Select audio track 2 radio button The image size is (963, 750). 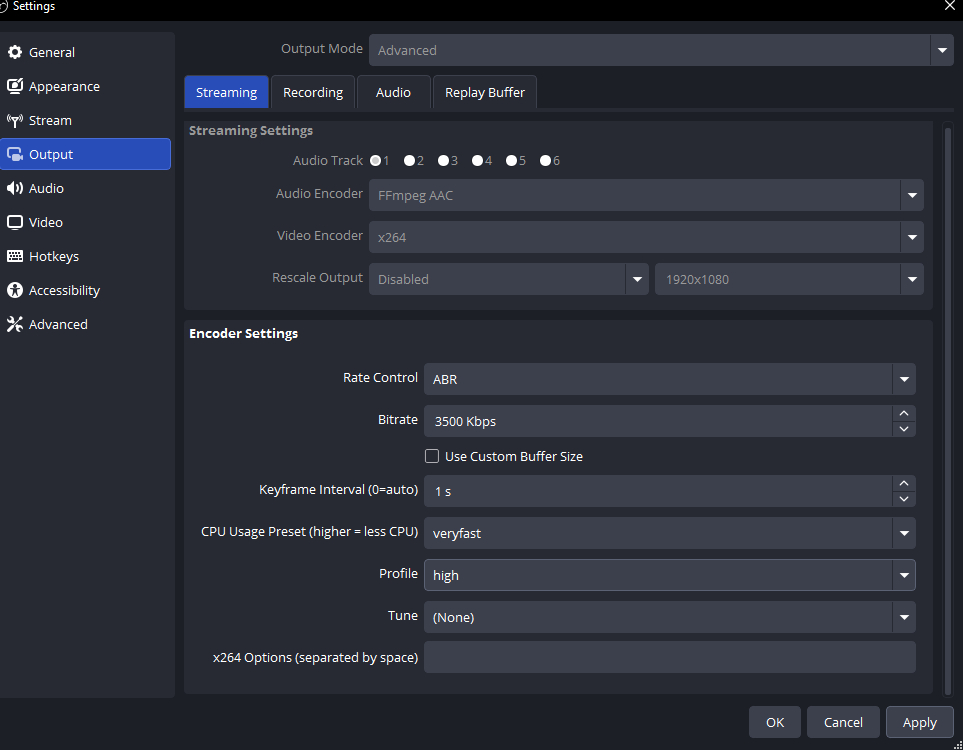pyautogui.click(x=410, y=160)
